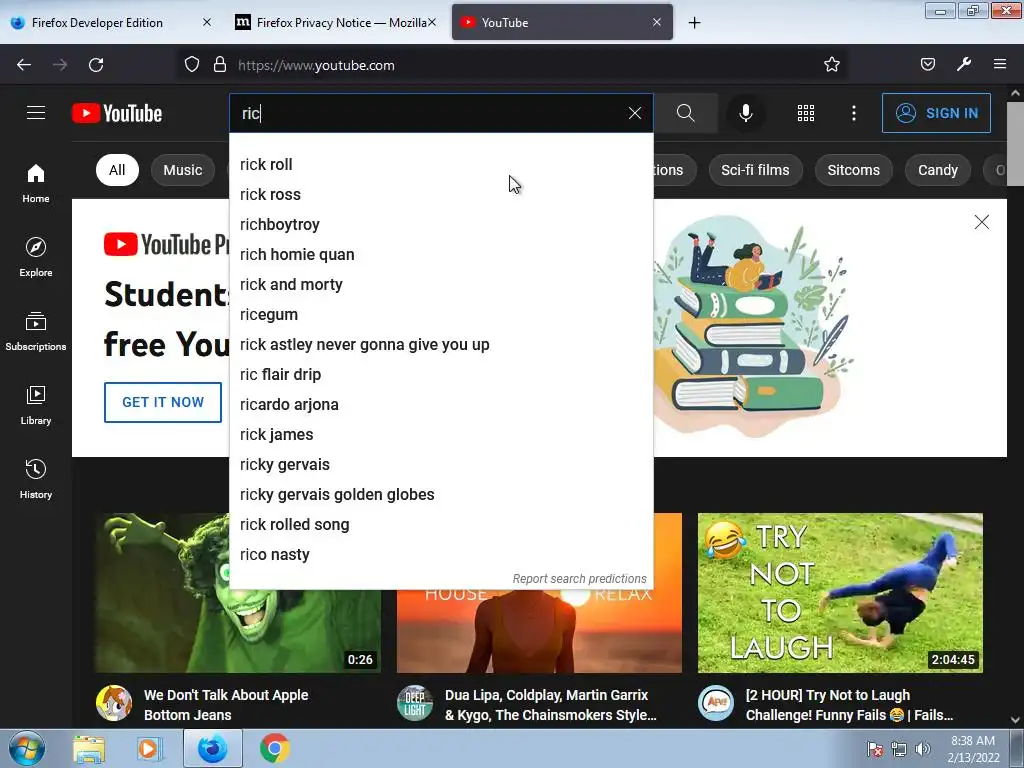View site security padlock info
This screenshot has width=1024, height=768.
(220, 65)
